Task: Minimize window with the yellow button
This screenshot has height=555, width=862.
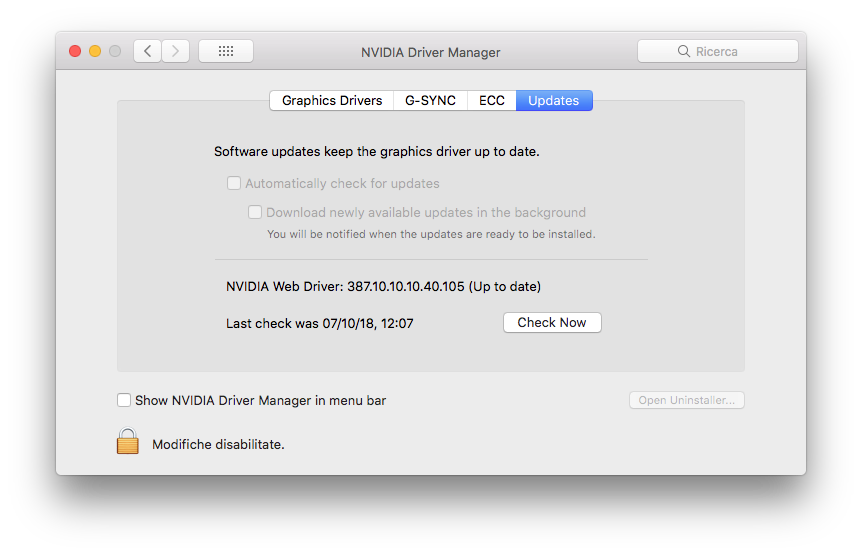Action: (95, 51)
